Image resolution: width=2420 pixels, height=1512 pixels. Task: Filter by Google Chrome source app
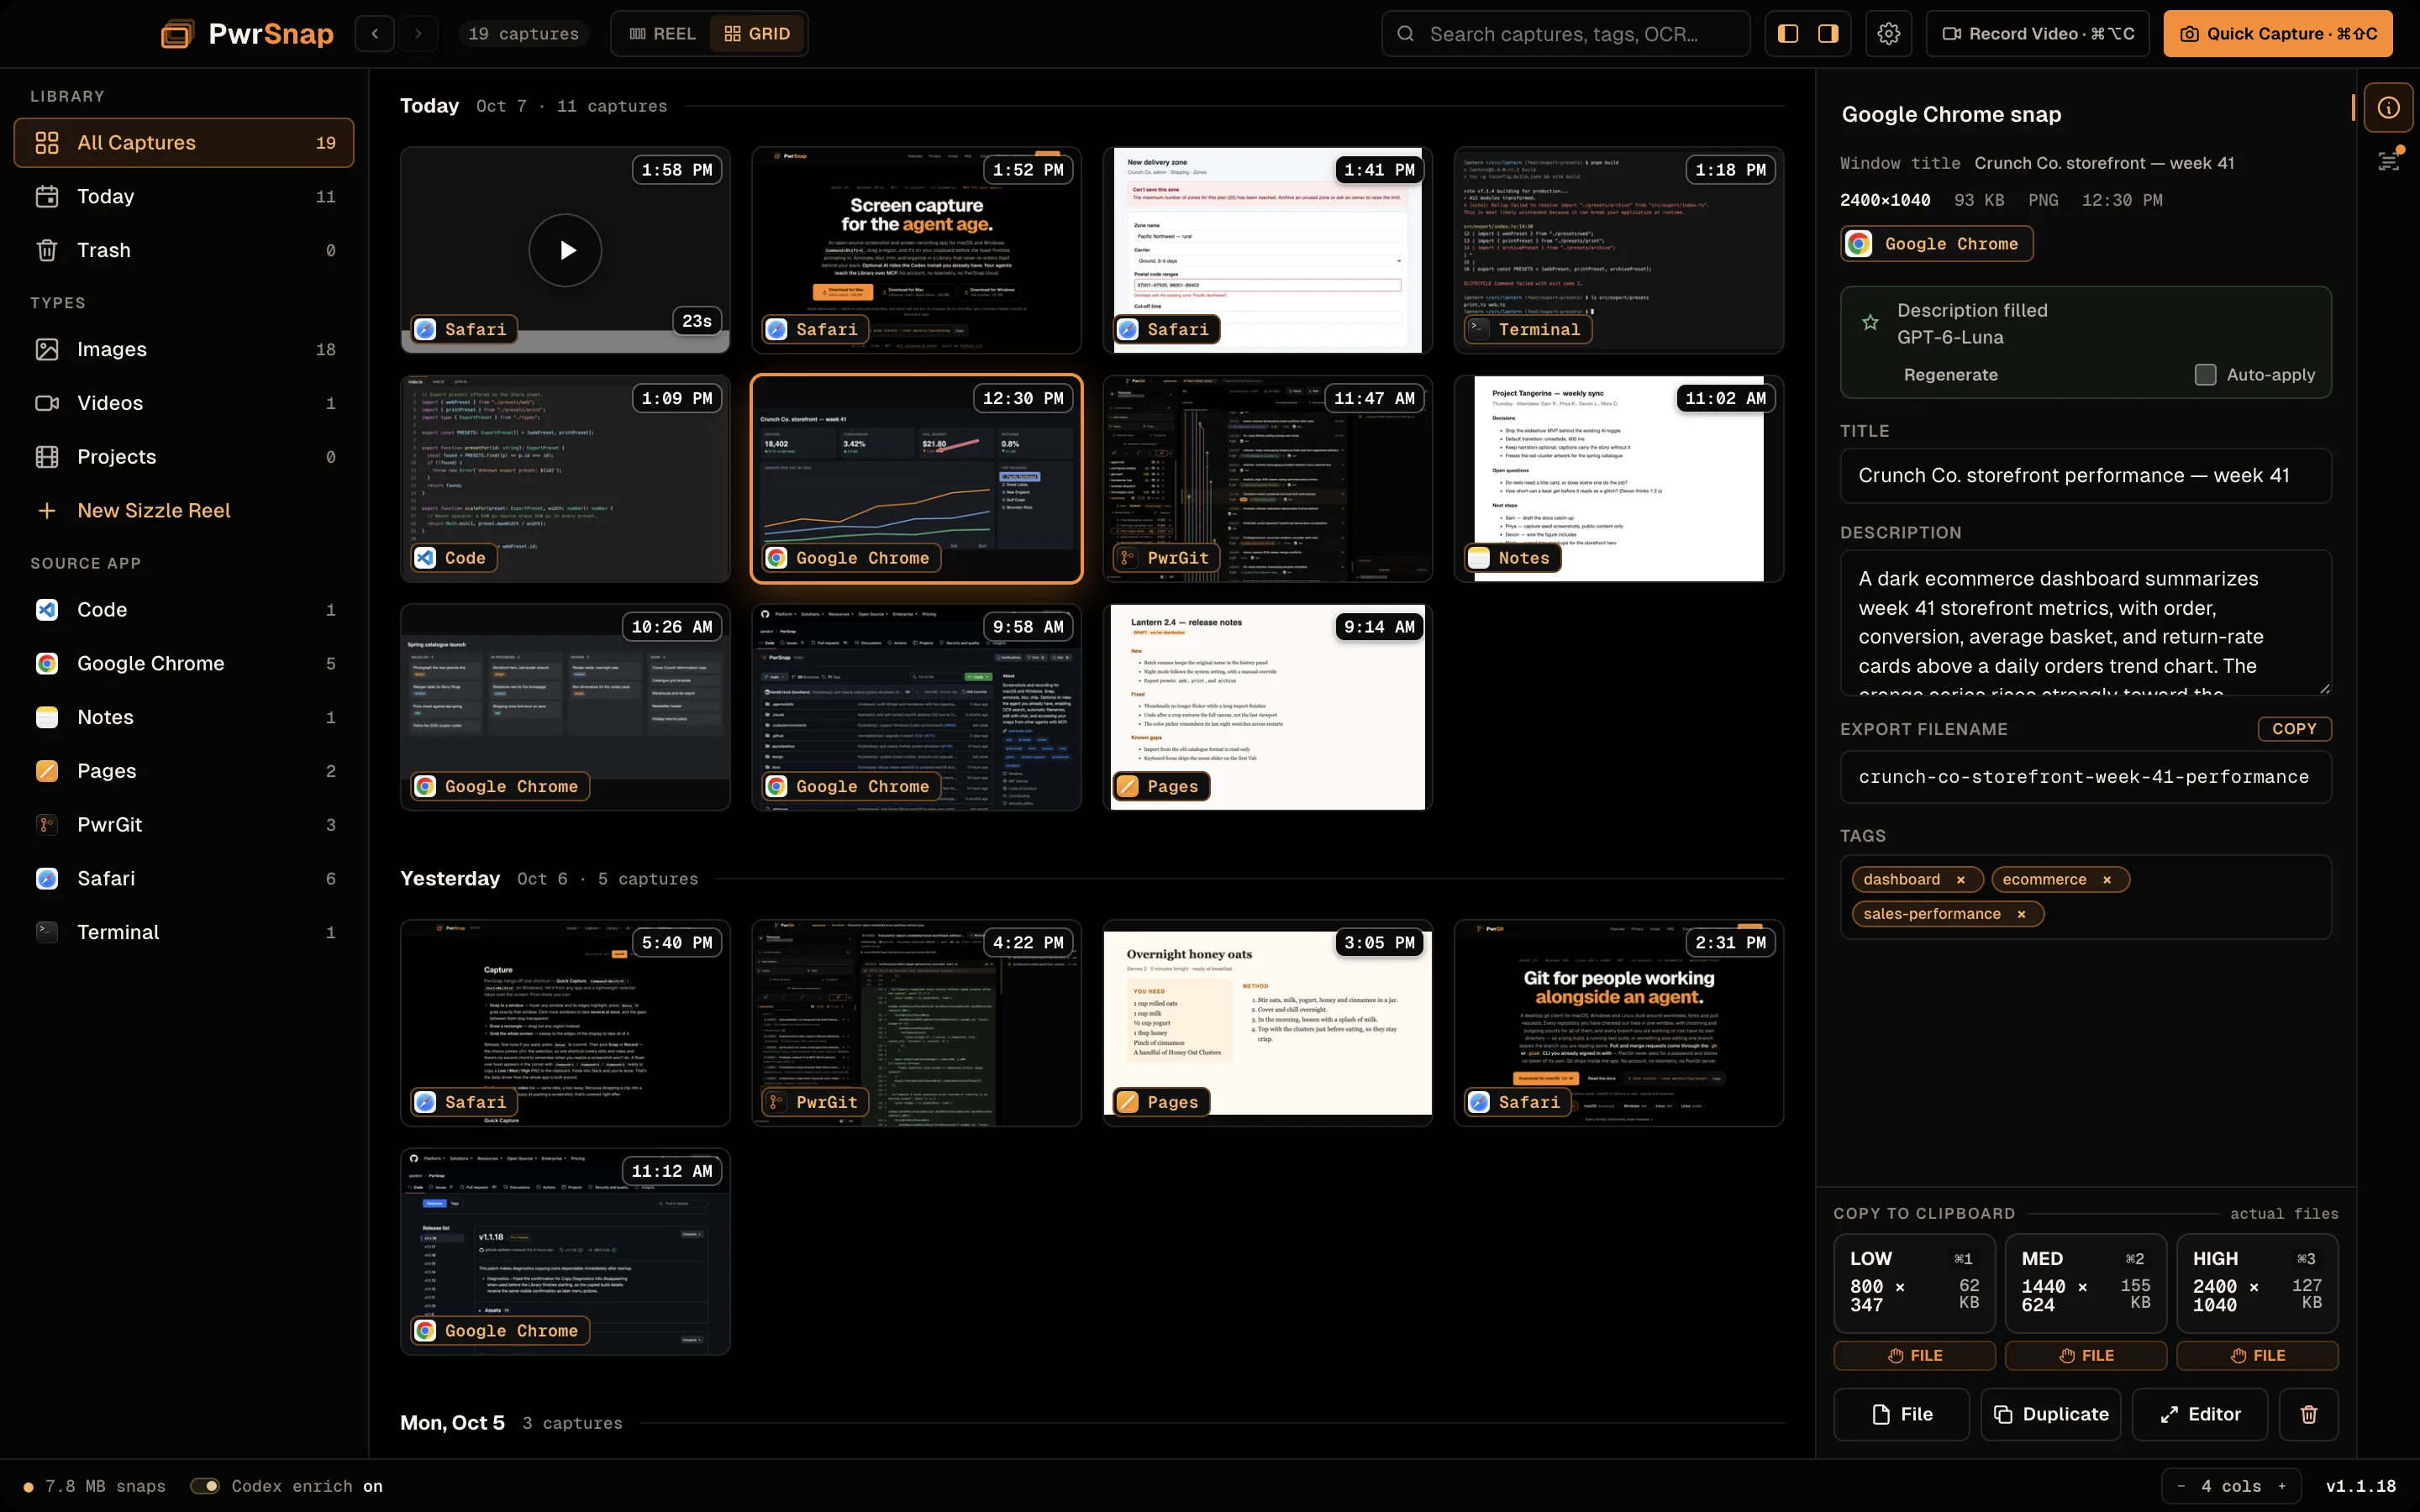(x=184, y=664)
